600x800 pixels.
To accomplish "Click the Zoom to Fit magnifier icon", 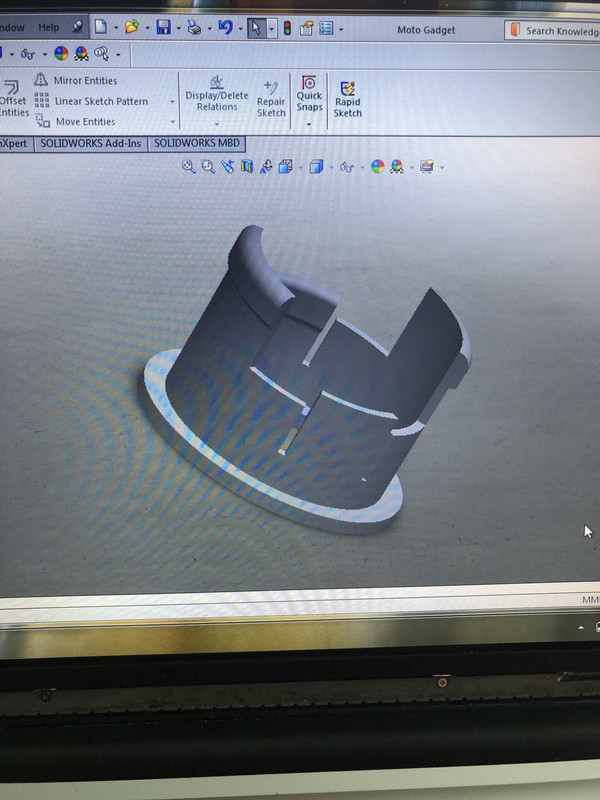I will click(189, 166).
